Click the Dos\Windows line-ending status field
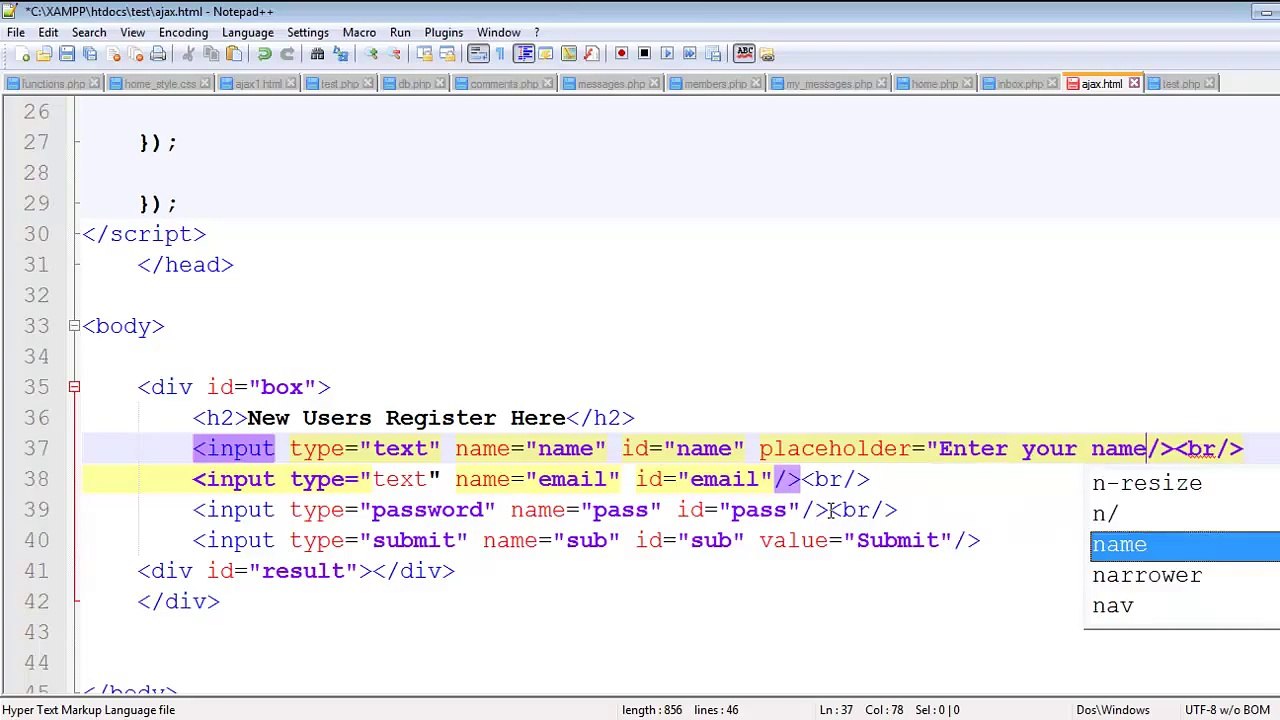 [1112, 710]
